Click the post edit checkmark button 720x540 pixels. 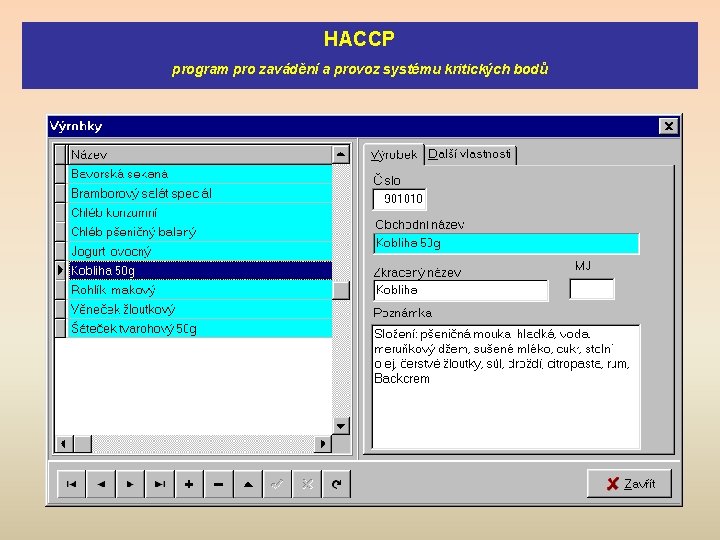(277, 484)
